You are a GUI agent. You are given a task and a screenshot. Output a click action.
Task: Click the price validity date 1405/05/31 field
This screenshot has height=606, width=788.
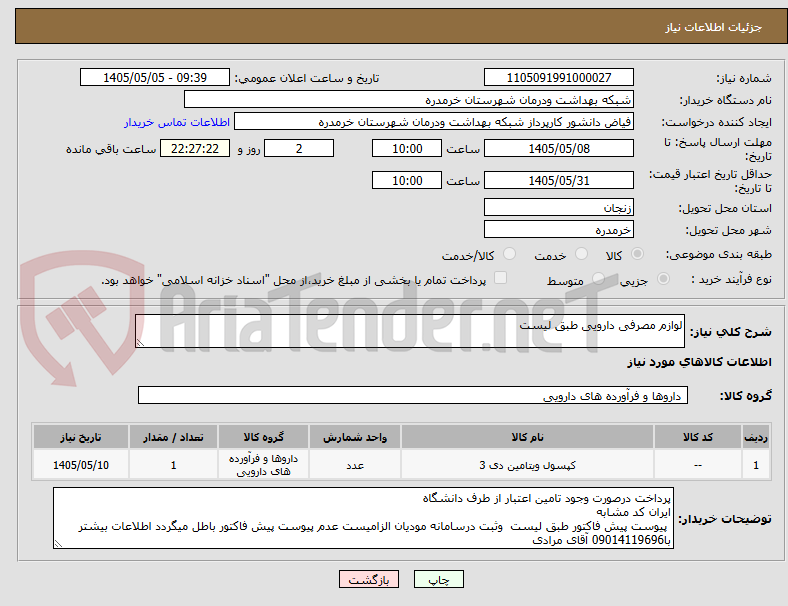point(558,180)
